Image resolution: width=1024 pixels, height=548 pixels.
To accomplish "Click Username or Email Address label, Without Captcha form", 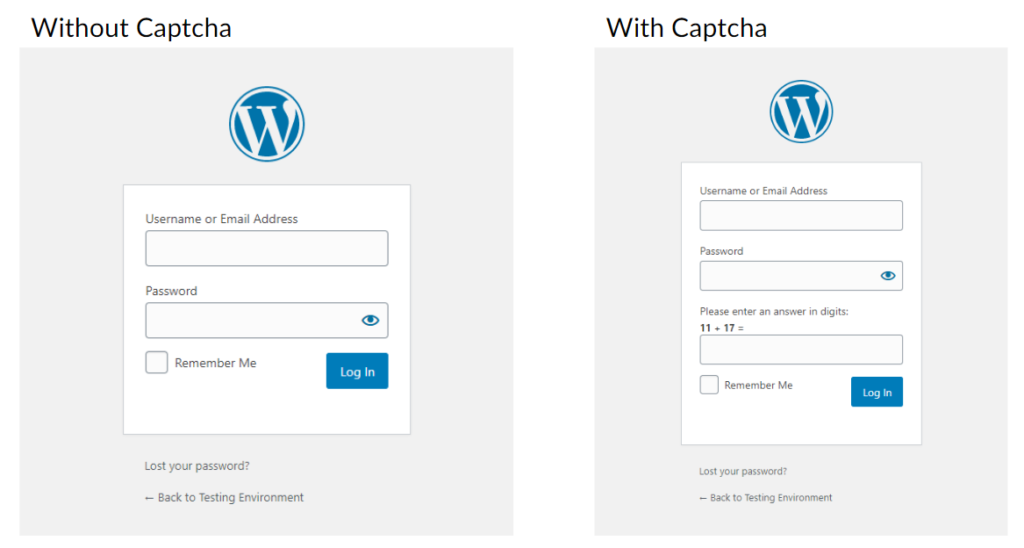I will 221,219.
